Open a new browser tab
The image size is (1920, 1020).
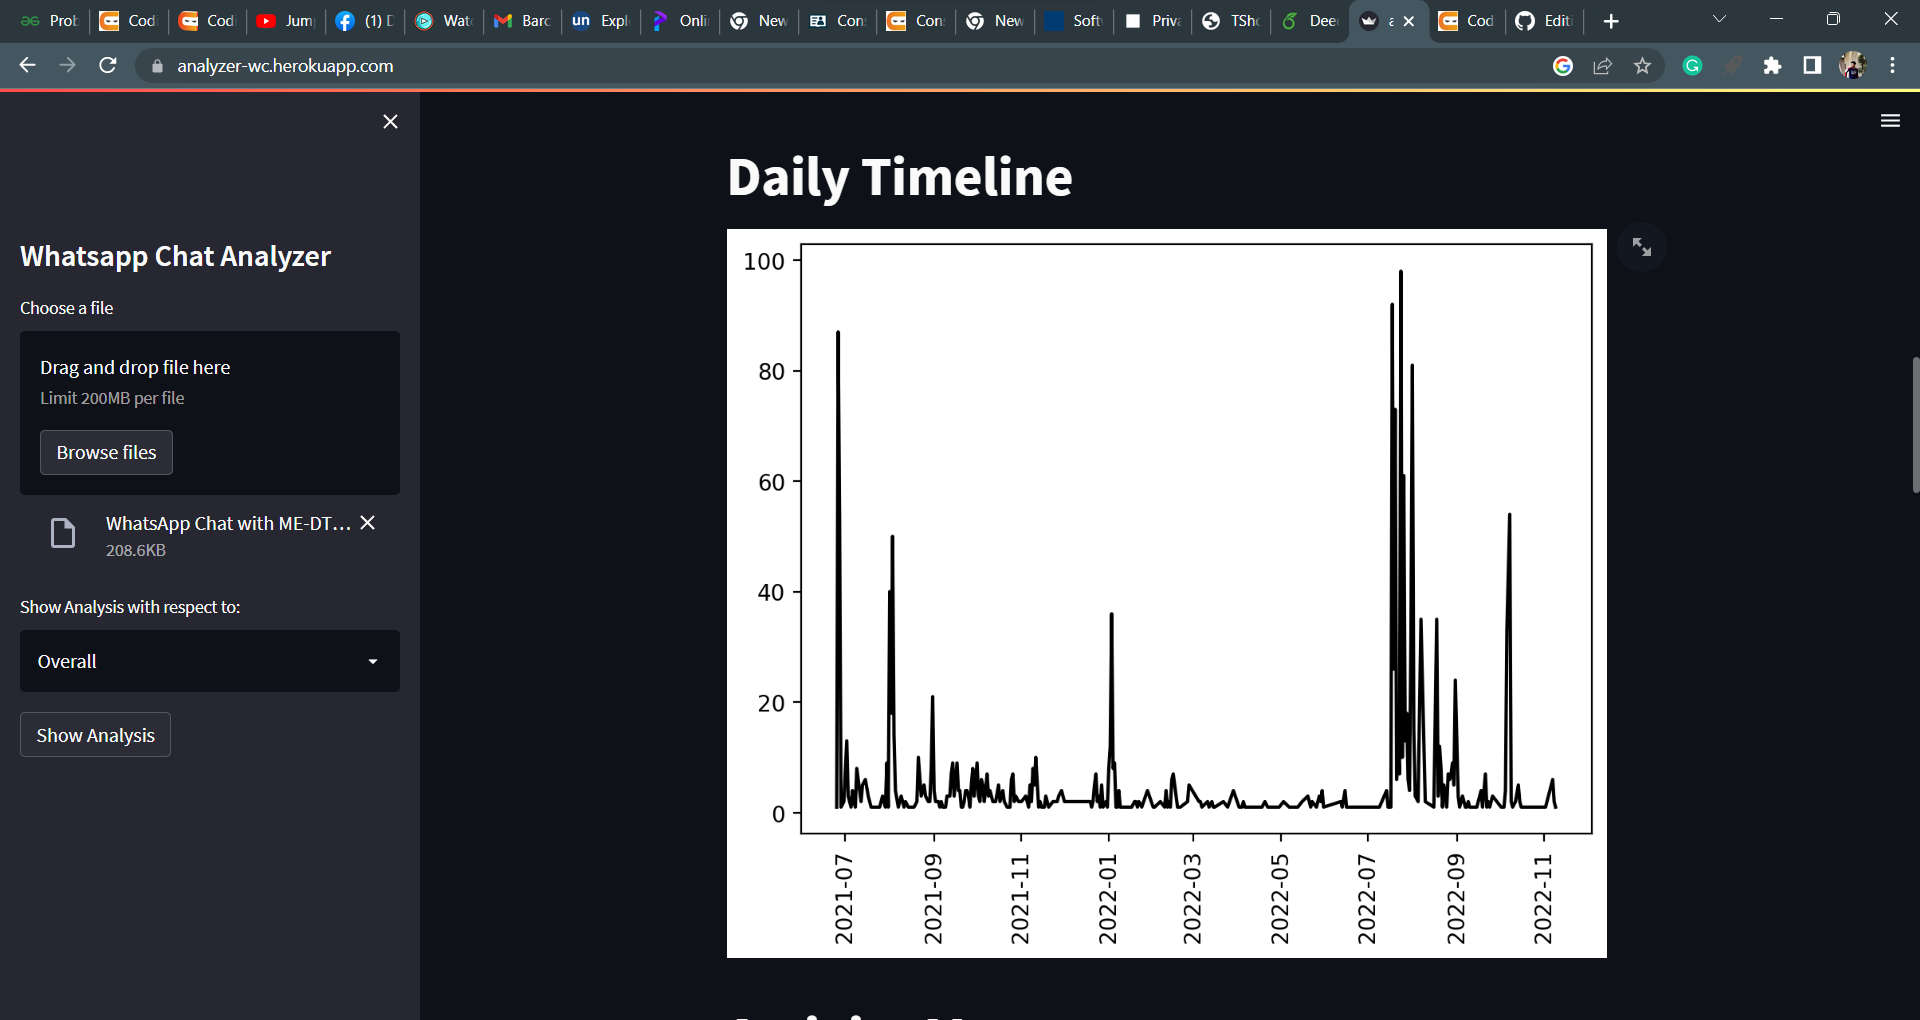(1610, 21)
